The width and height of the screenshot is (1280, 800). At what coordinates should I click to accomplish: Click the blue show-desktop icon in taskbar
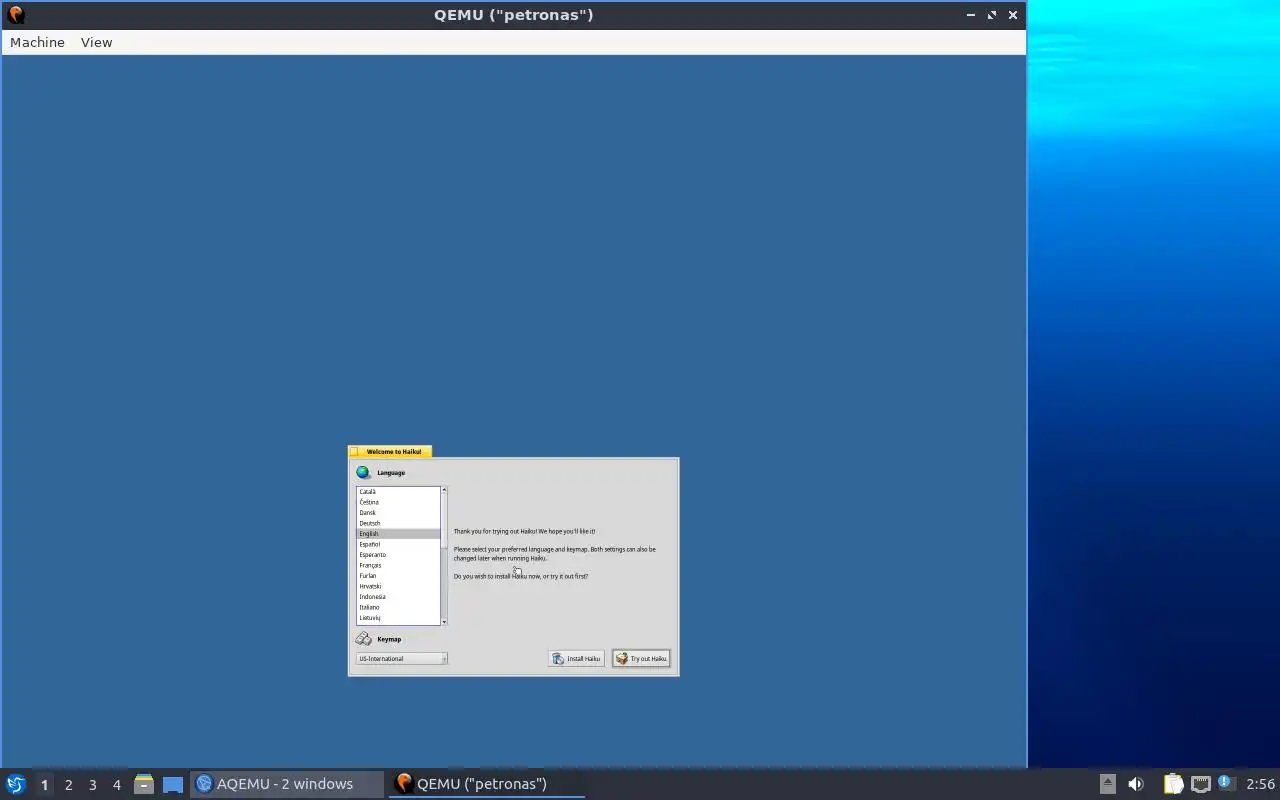pos(173,784)
